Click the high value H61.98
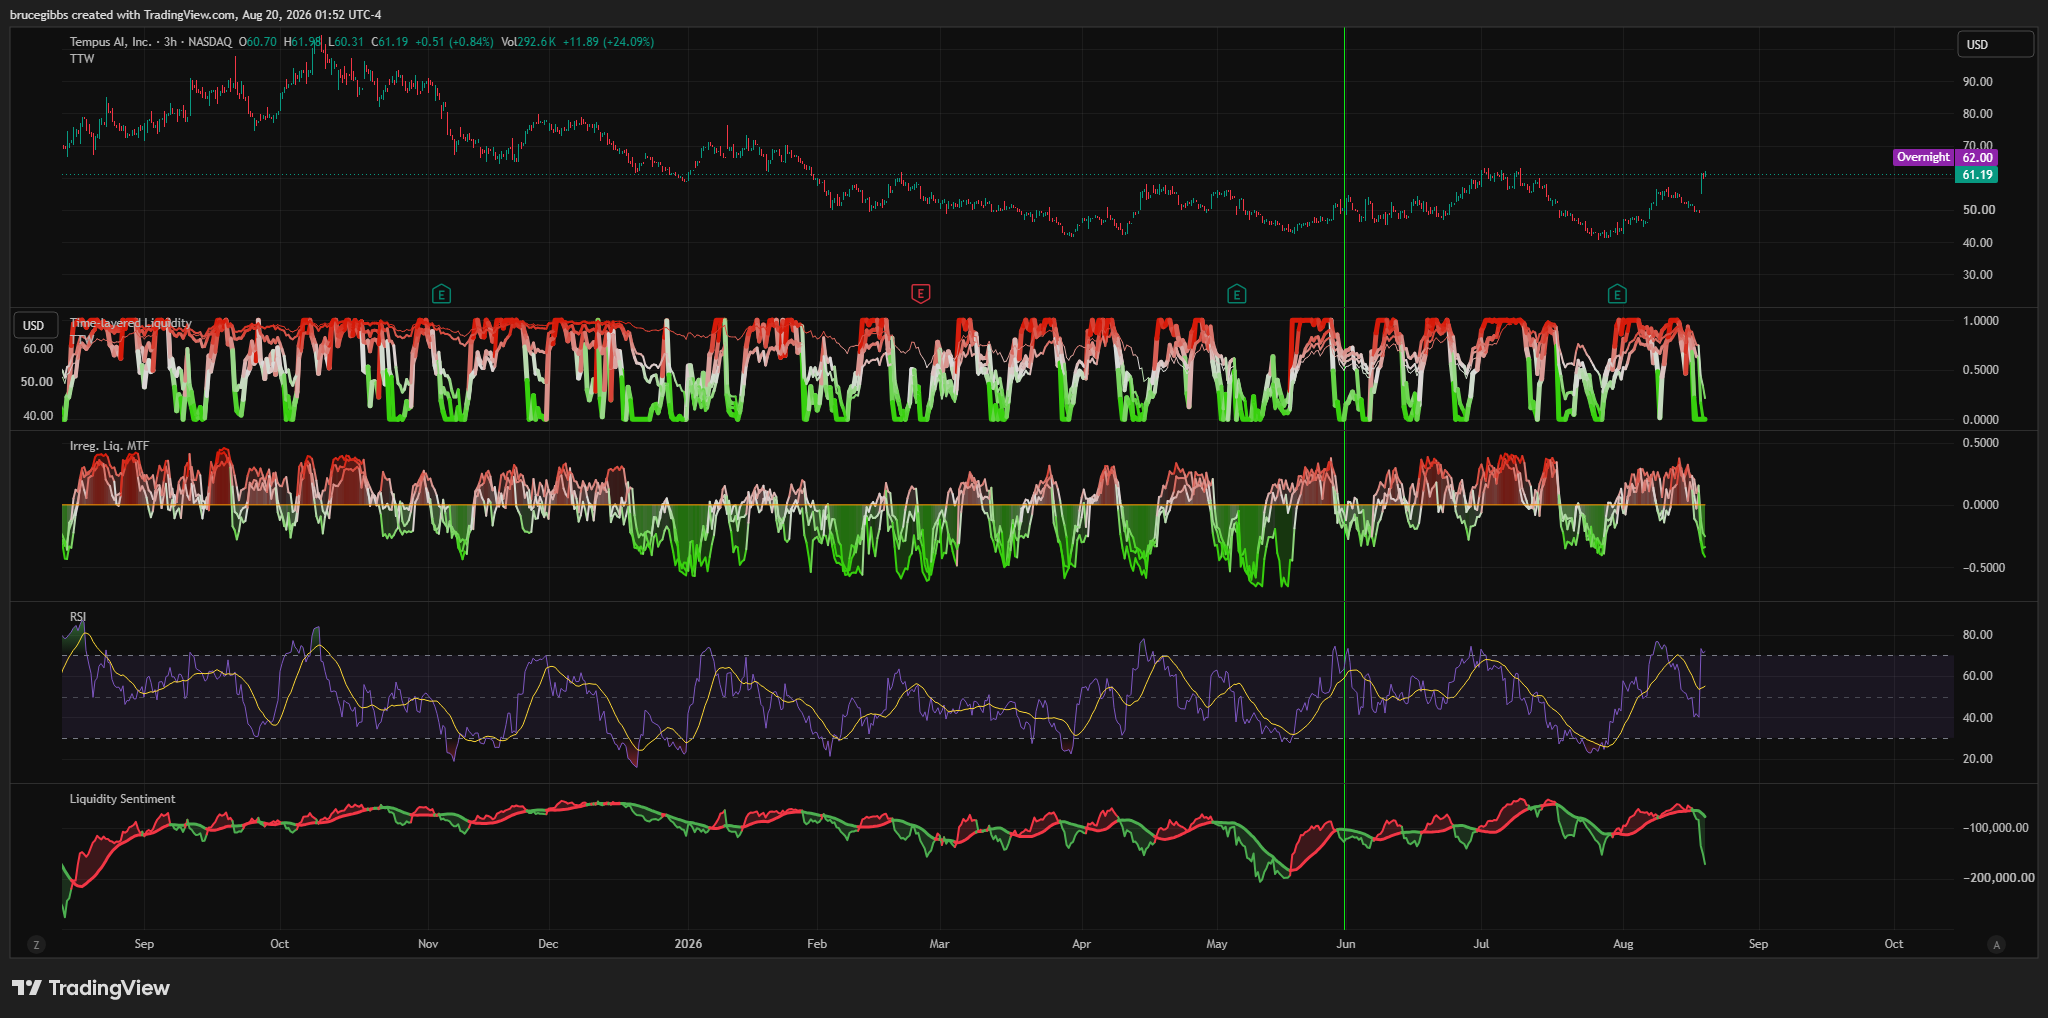This screenshot has height=1018, width=2048. tap(303, 42)
